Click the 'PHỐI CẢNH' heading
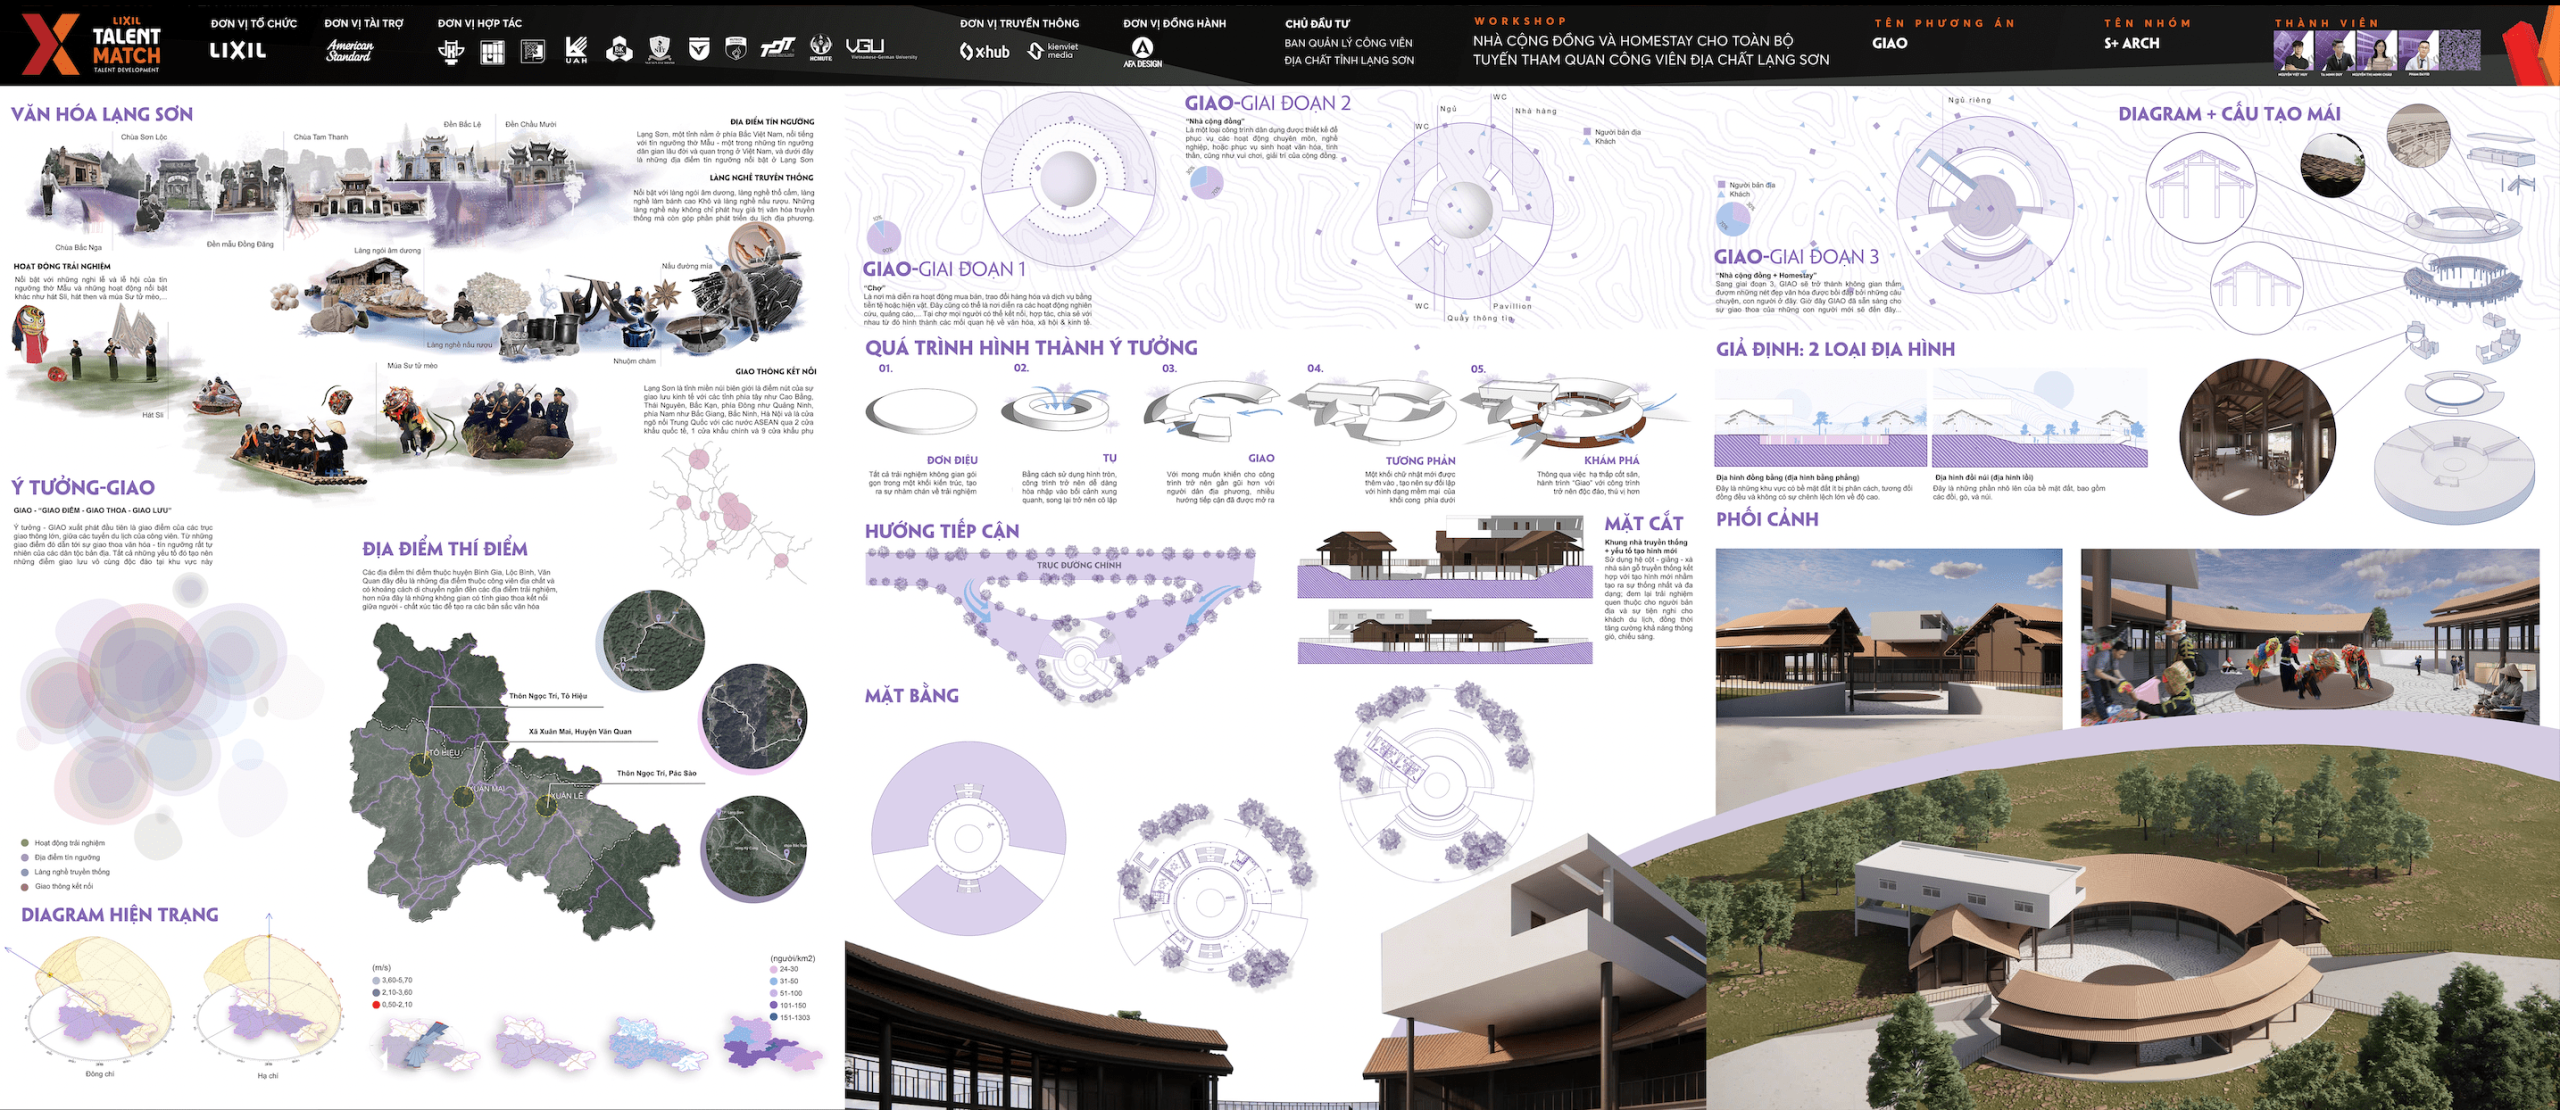 pyautogui.click(x=1767, y=519)
